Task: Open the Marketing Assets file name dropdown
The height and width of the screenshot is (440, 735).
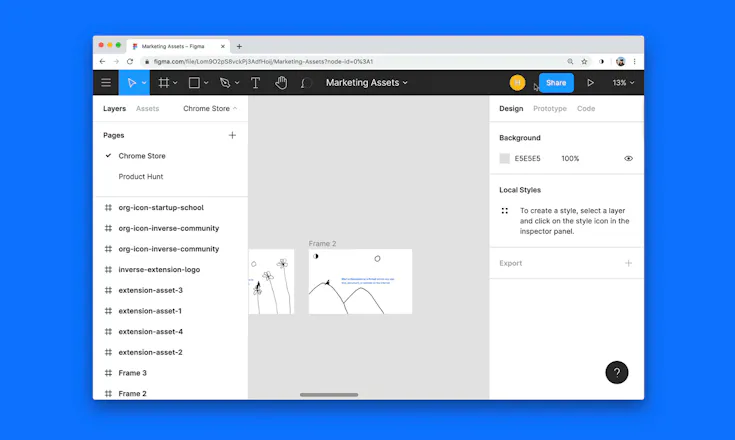Action: 367,82
